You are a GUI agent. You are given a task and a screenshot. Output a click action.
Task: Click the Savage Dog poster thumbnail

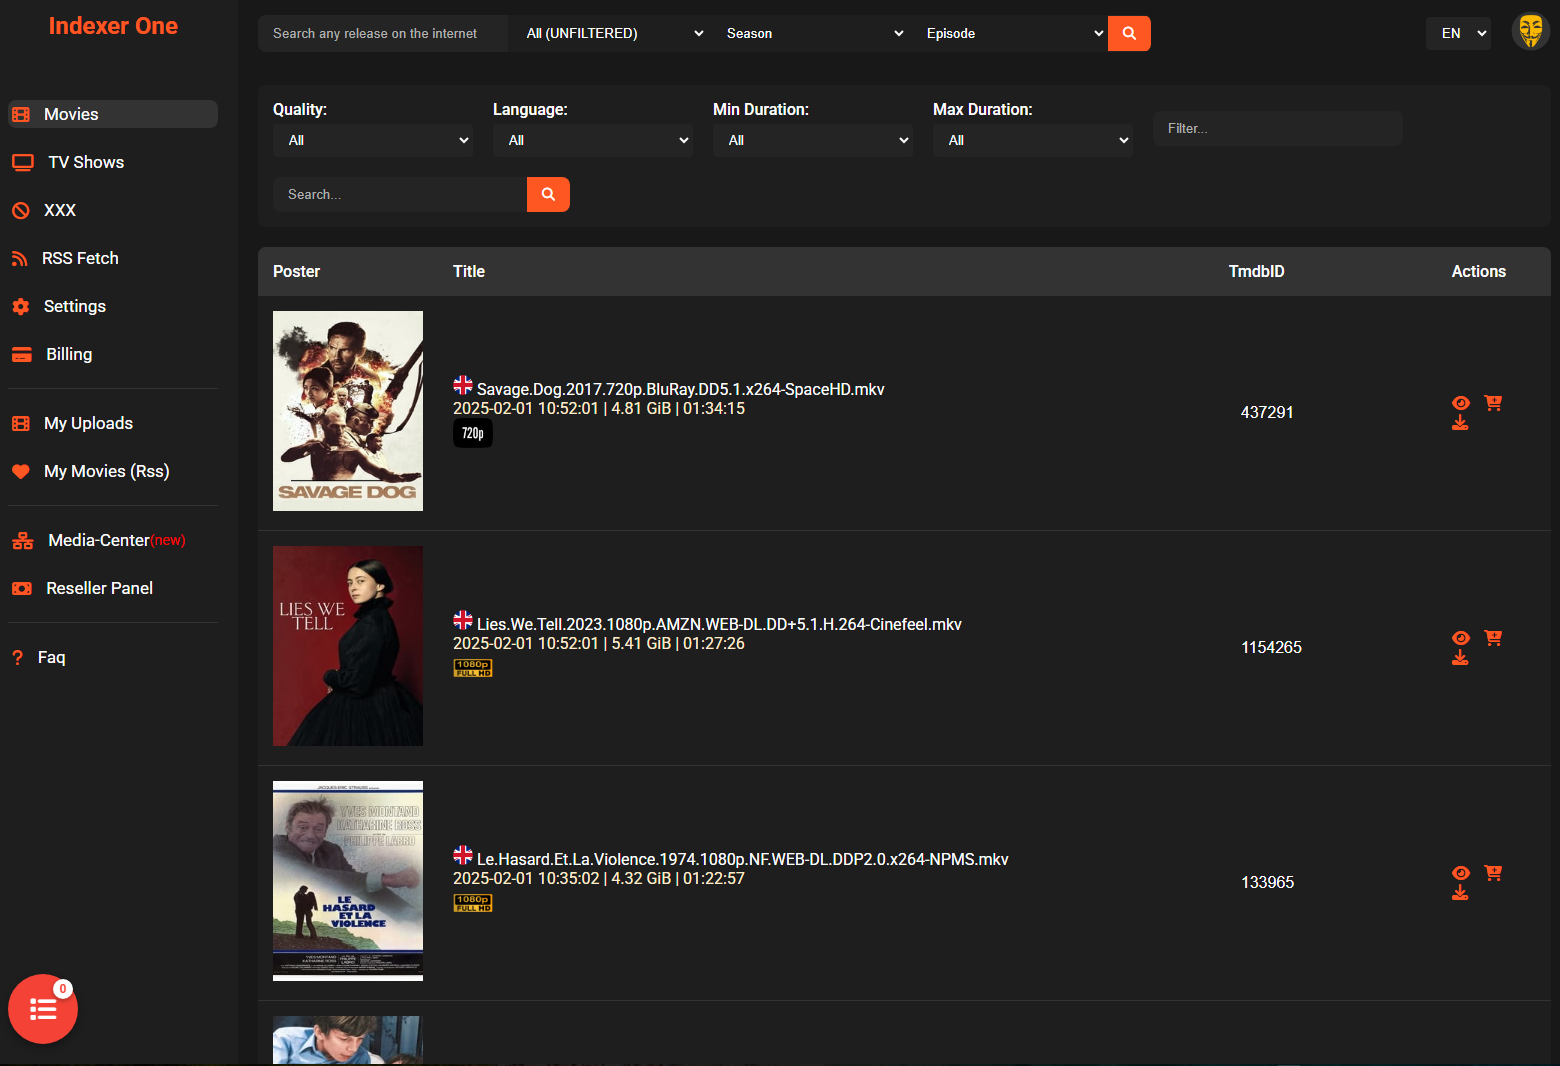coord(348,411)
